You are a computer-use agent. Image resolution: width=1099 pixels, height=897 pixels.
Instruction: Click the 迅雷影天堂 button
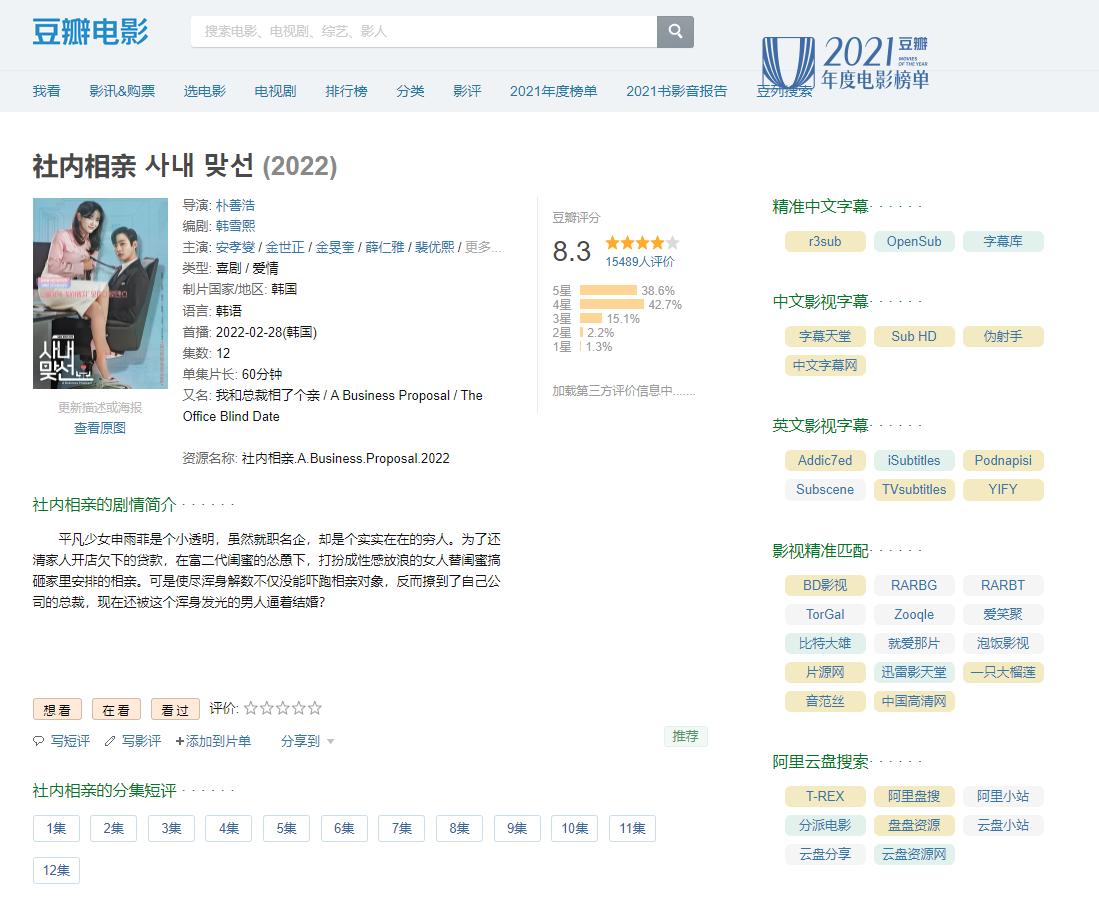(914, 672)
